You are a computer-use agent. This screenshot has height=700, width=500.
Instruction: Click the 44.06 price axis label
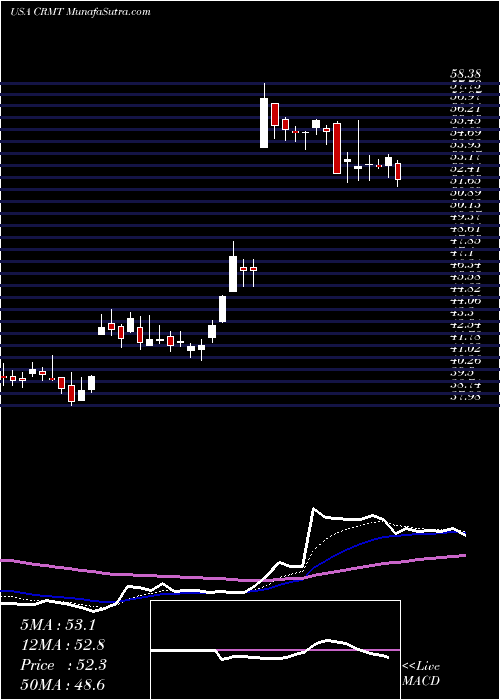tap(465, 300)
